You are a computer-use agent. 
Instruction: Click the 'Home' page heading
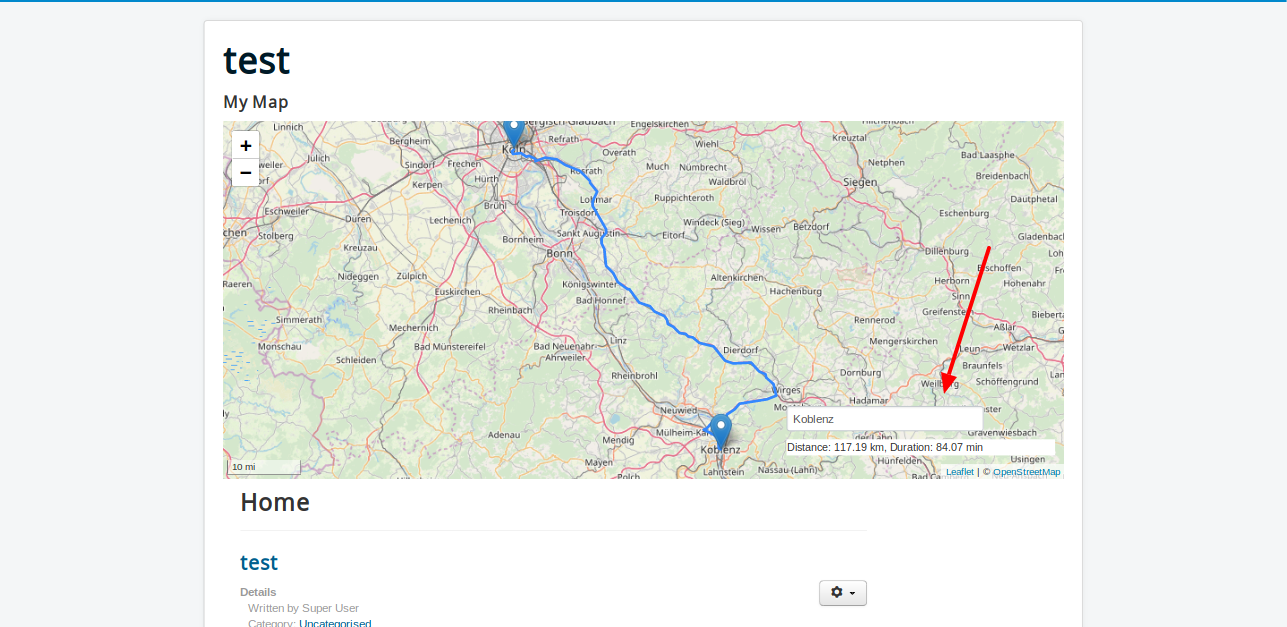point(275,502)
